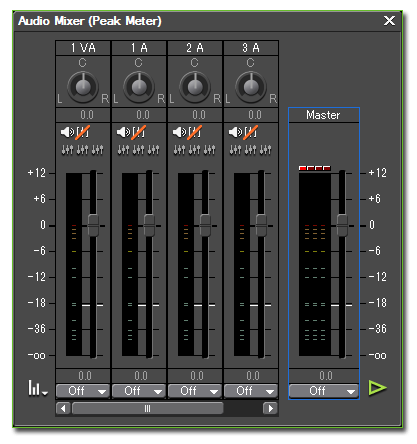Open the peak meter settings icon
The width and height of the screenshot is (417, 444).
(x=37, y=388)
